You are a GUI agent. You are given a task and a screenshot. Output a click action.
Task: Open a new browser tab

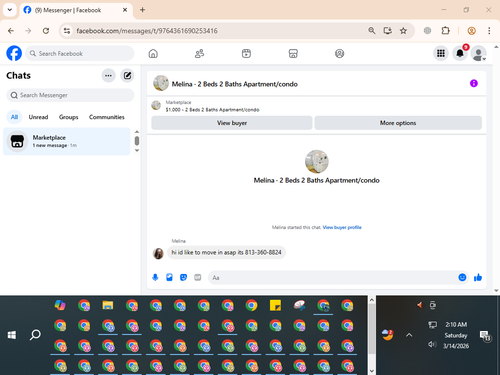coord(142,10)
